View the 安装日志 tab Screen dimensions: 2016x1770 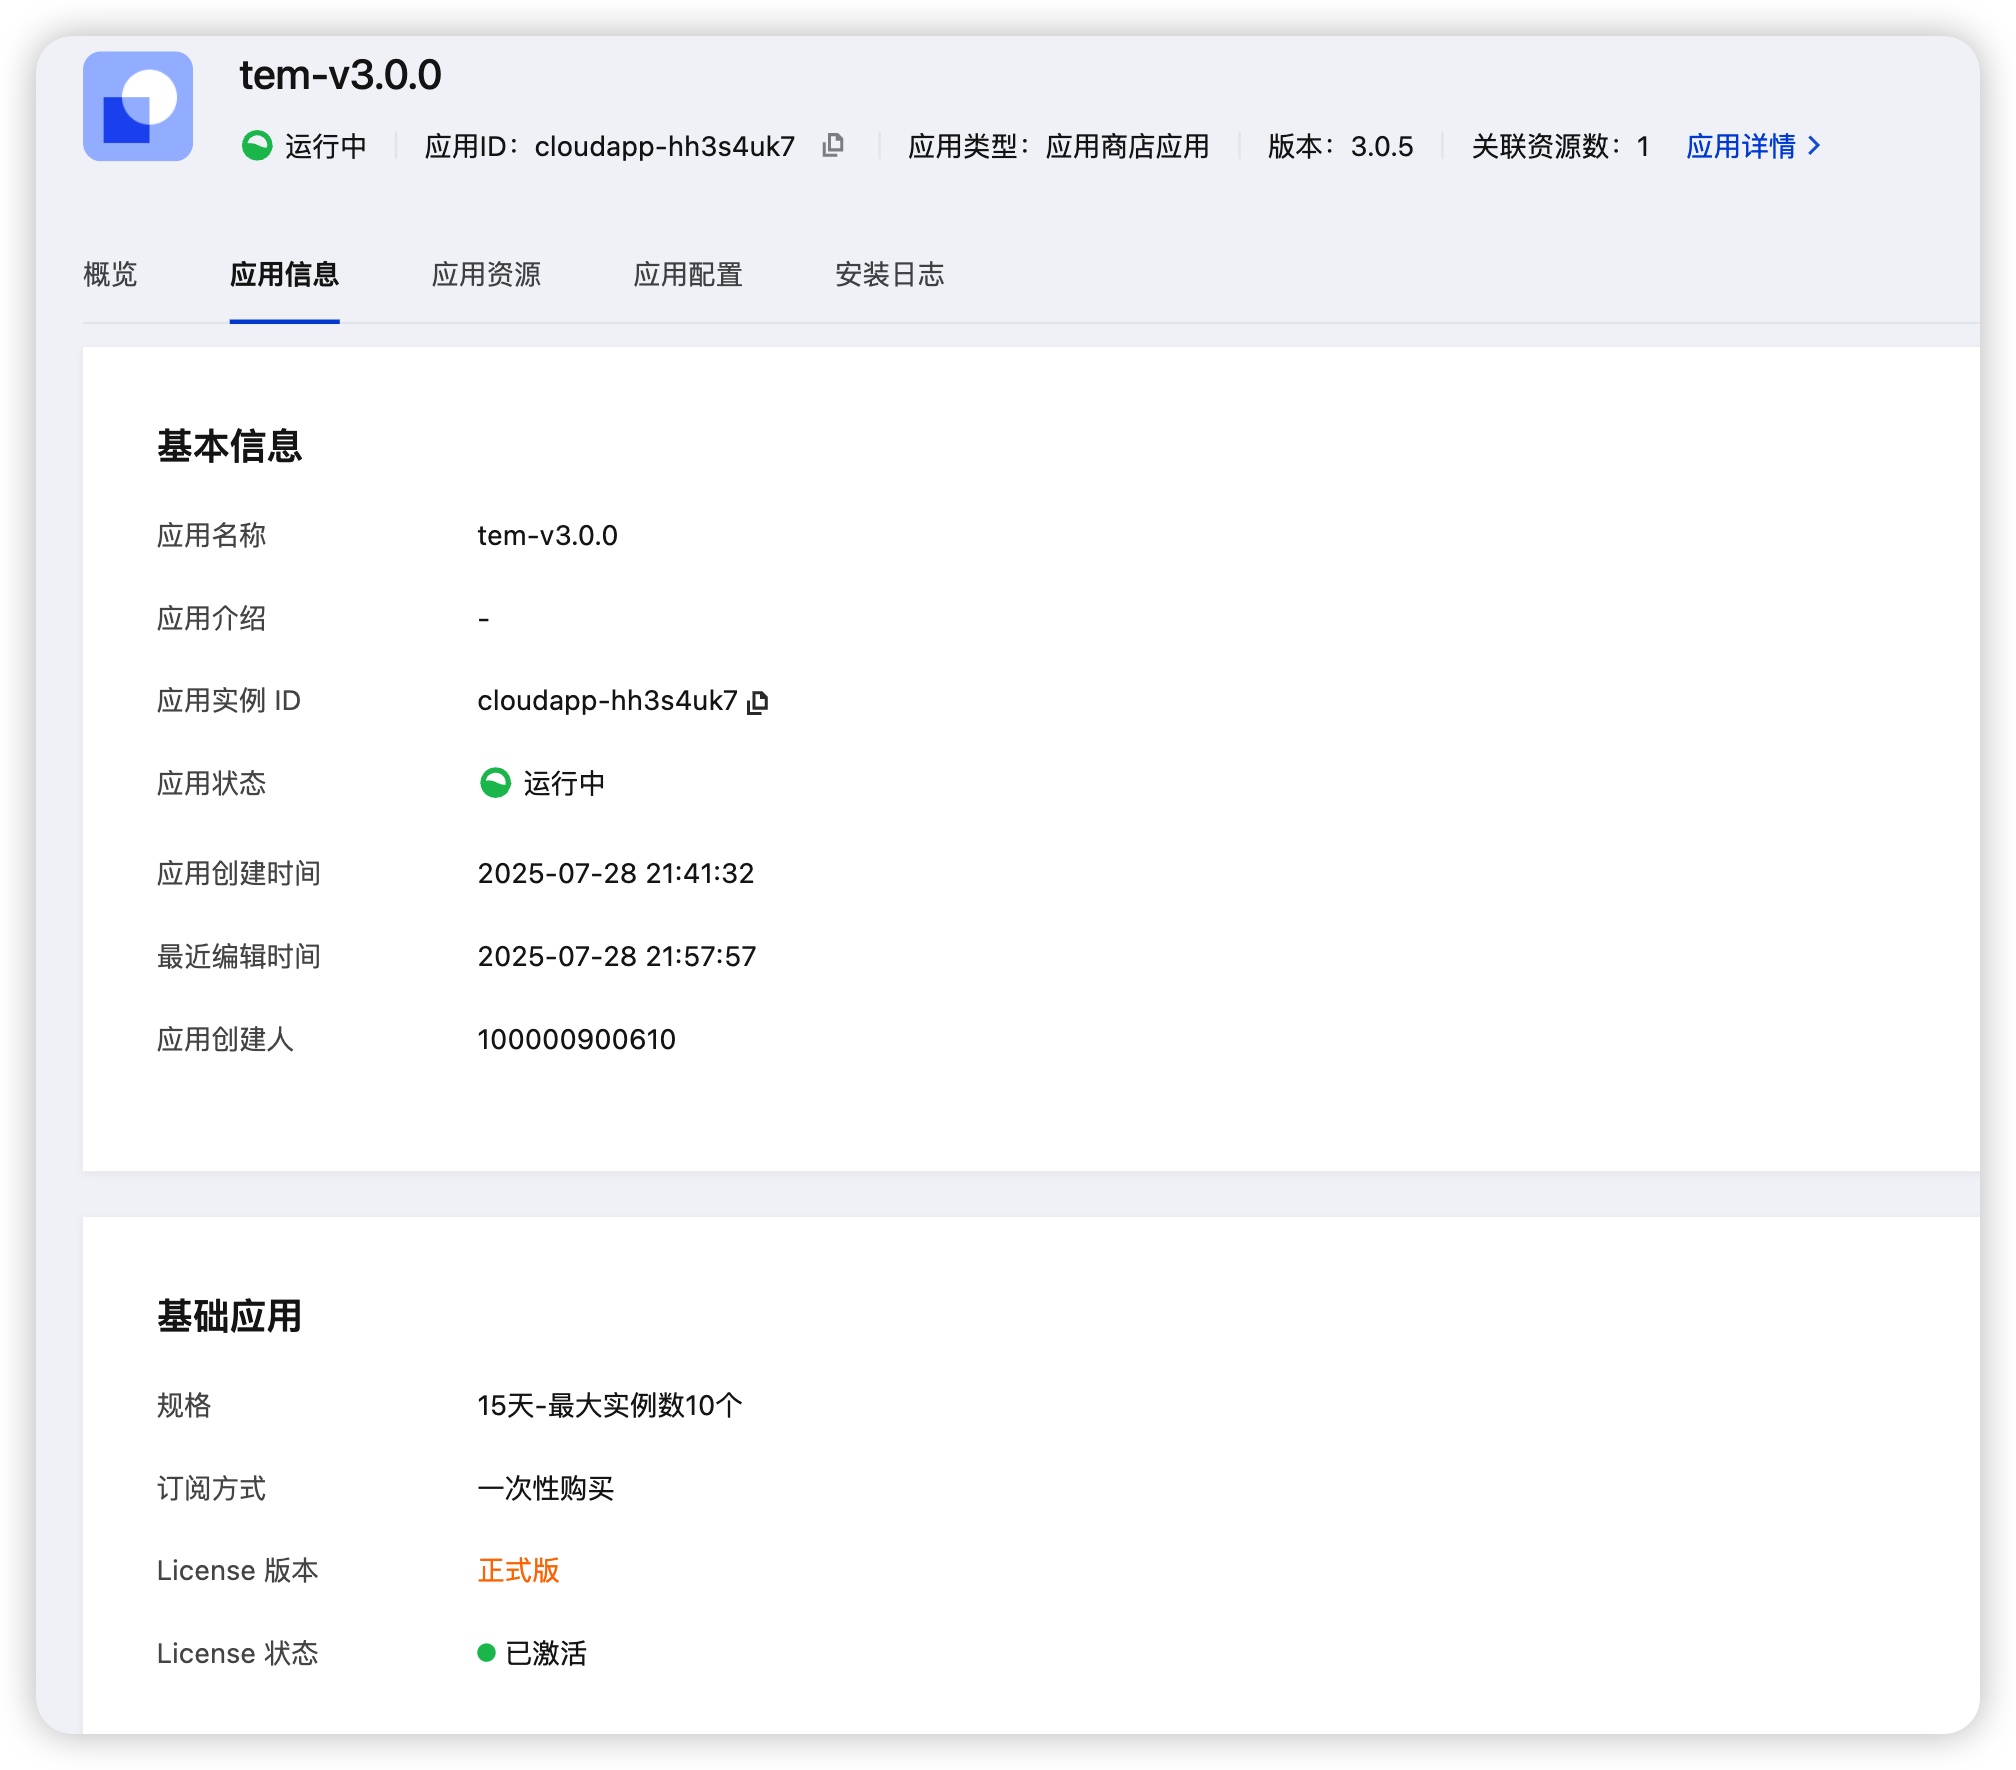[x=889, y=275]
